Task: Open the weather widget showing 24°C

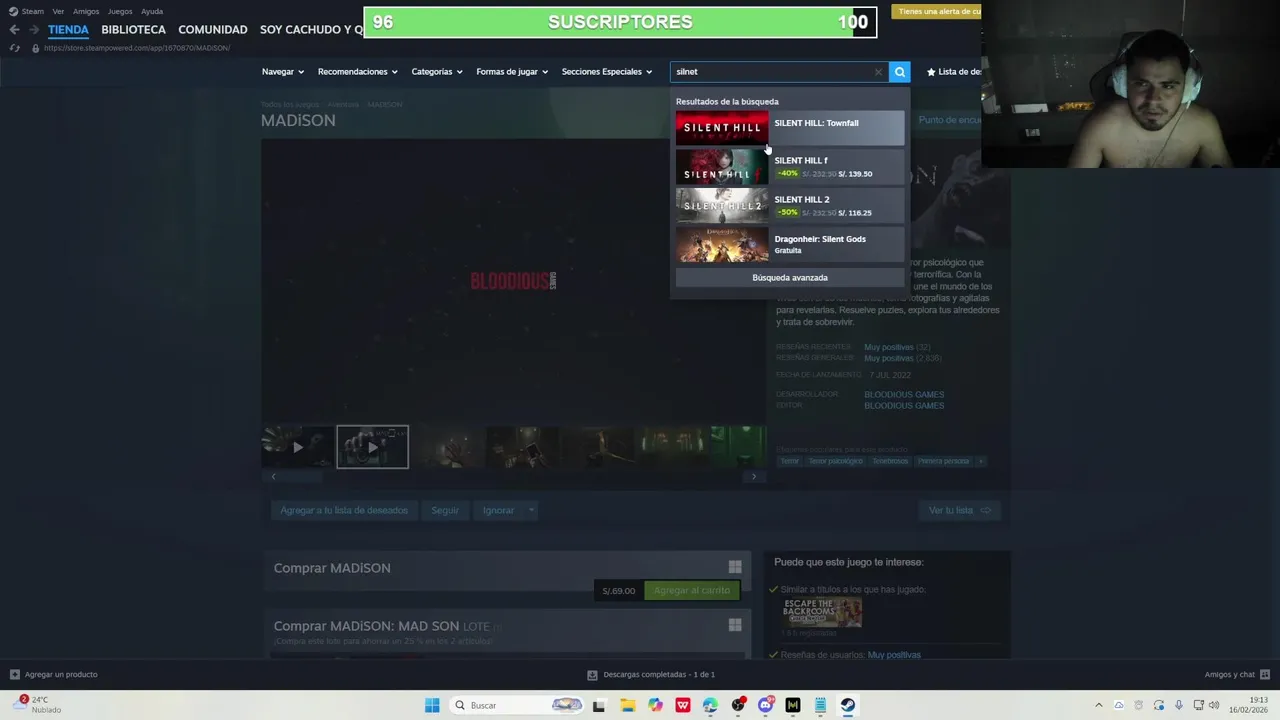Action: pyautogui.click(x=38, y=705)
